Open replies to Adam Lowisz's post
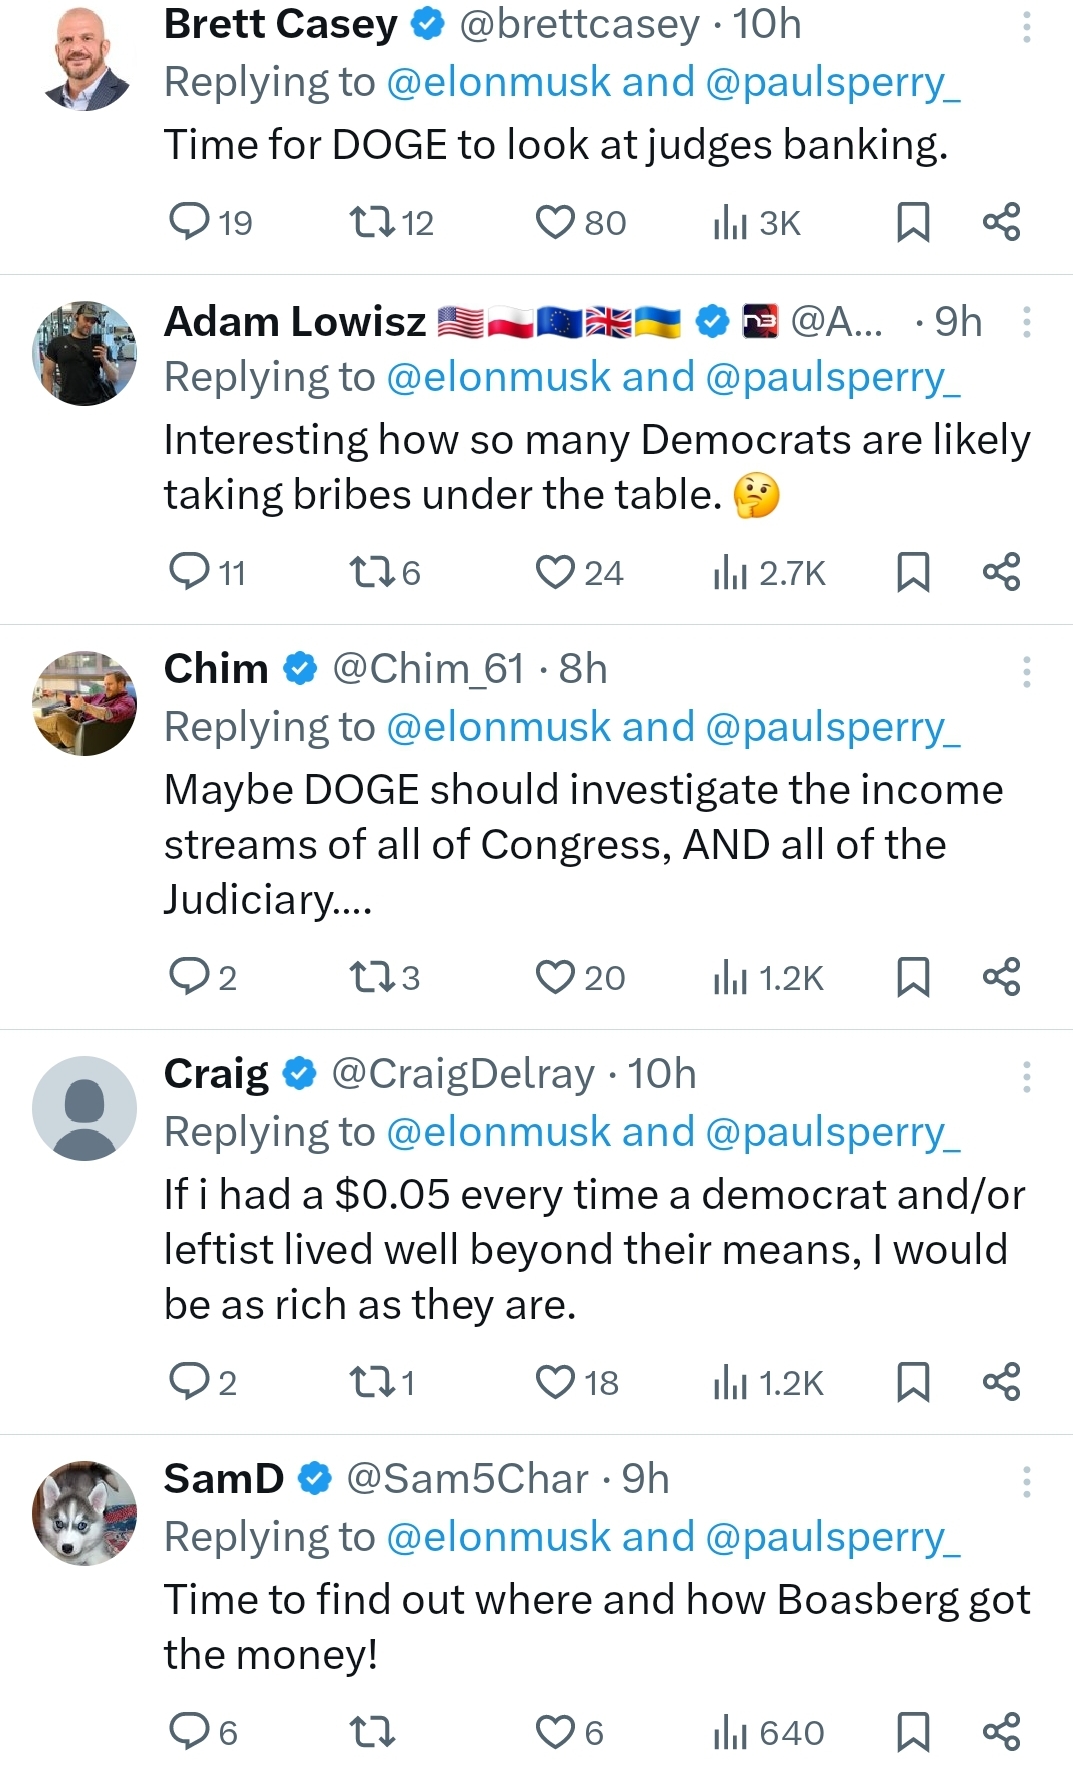Screen dimensions: 1073x1776 click(x=189, y=572)
